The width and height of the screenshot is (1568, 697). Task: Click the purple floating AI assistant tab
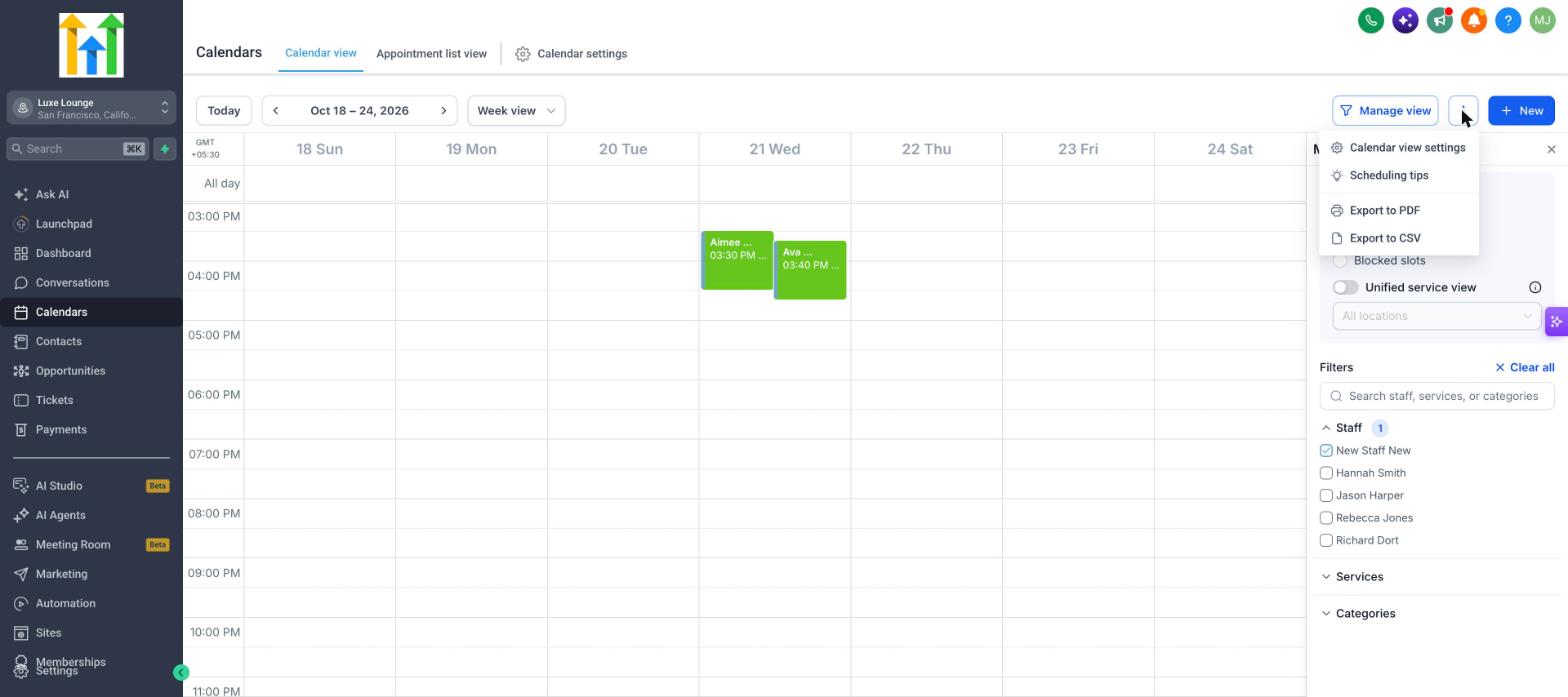1556,322
